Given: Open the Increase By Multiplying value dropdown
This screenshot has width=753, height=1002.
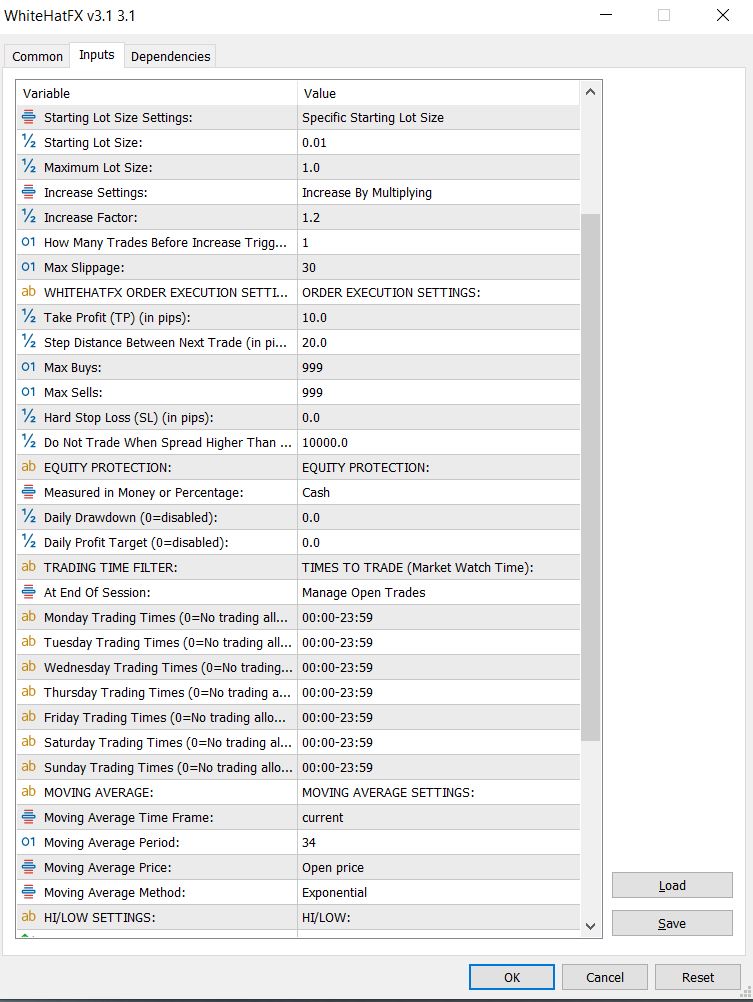Looking at the screenshot, I should point(439,192).
